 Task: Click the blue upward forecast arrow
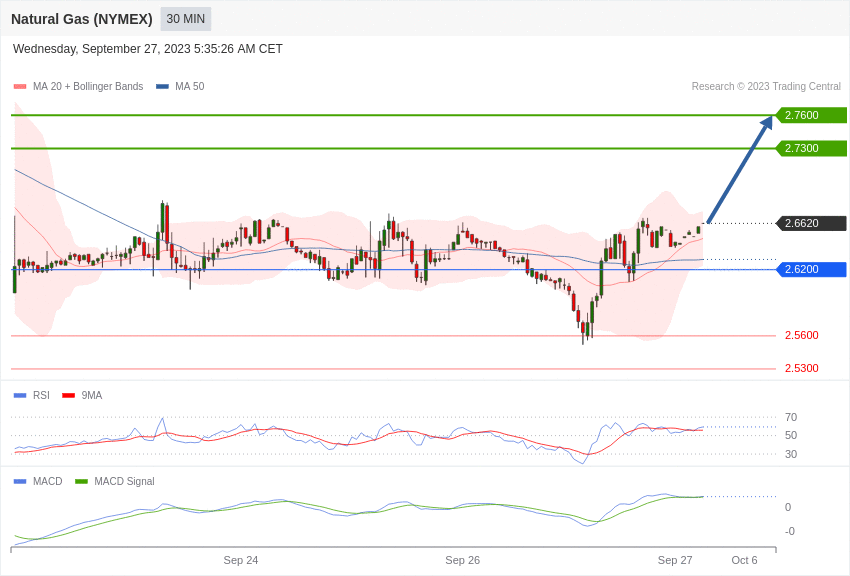[x=739, y=170]
